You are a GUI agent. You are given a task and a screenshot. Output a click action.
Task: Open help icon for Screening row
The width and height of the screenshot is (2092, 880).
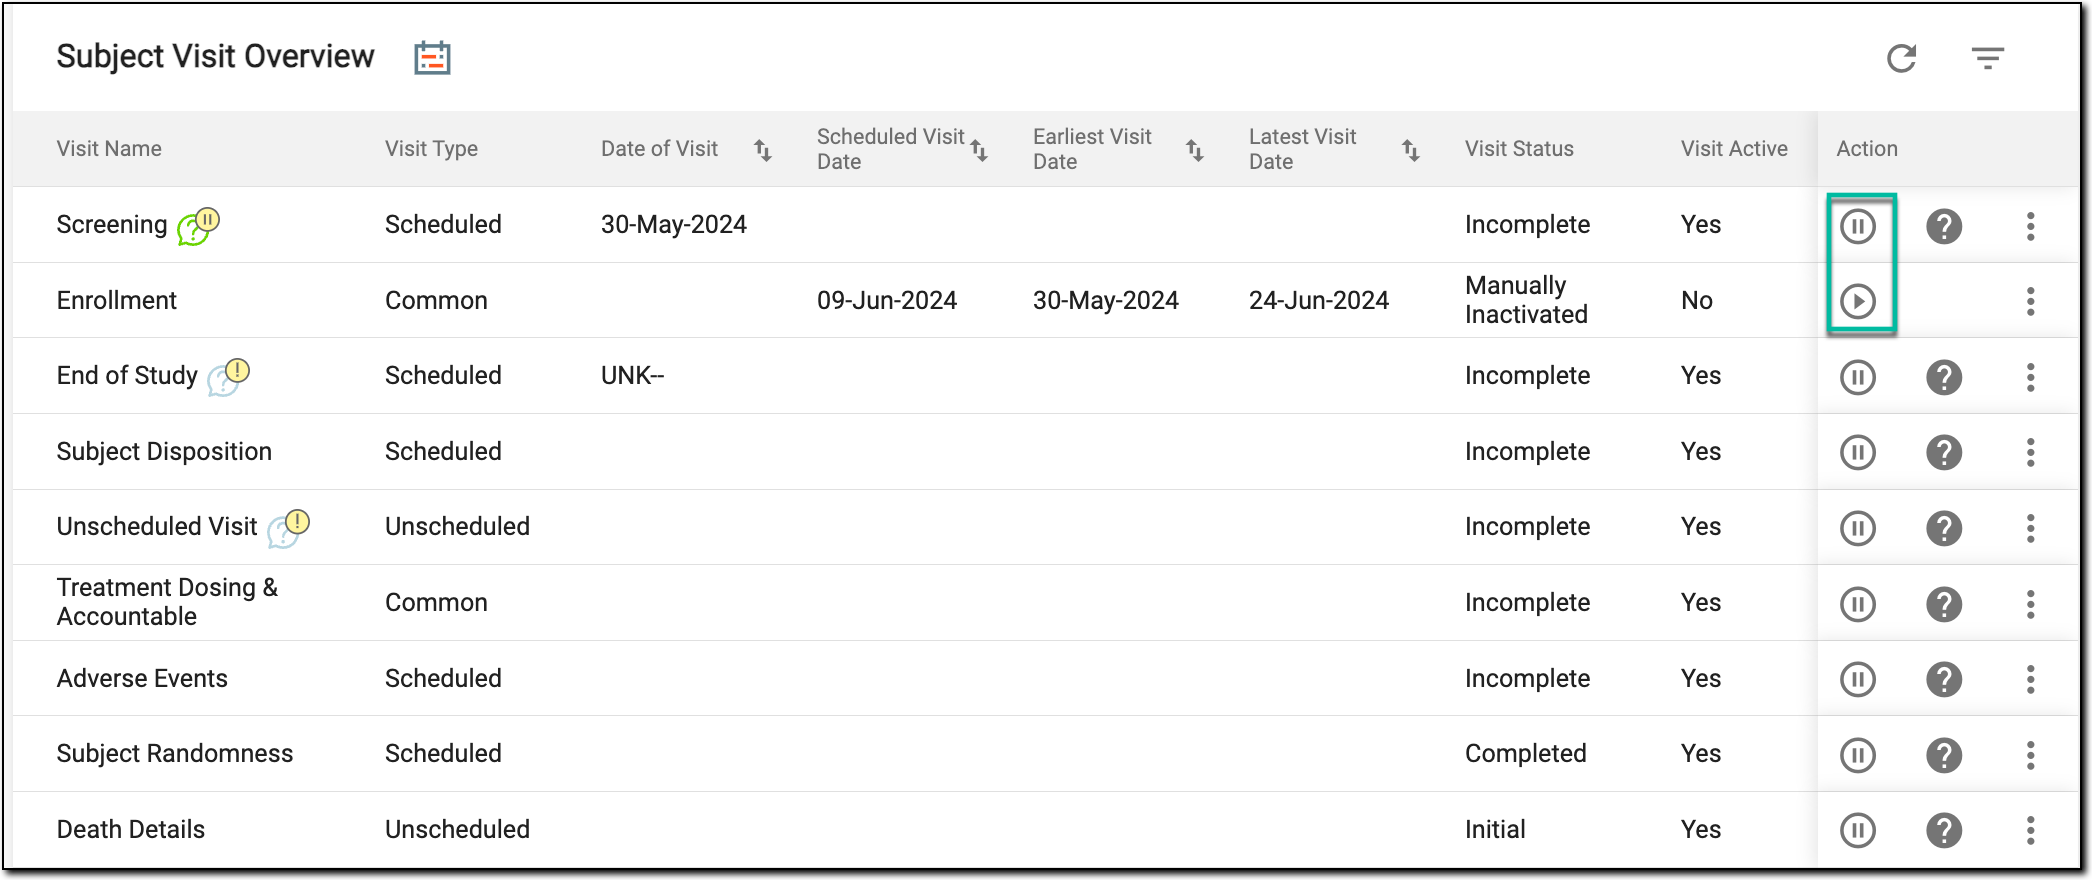1944,226
